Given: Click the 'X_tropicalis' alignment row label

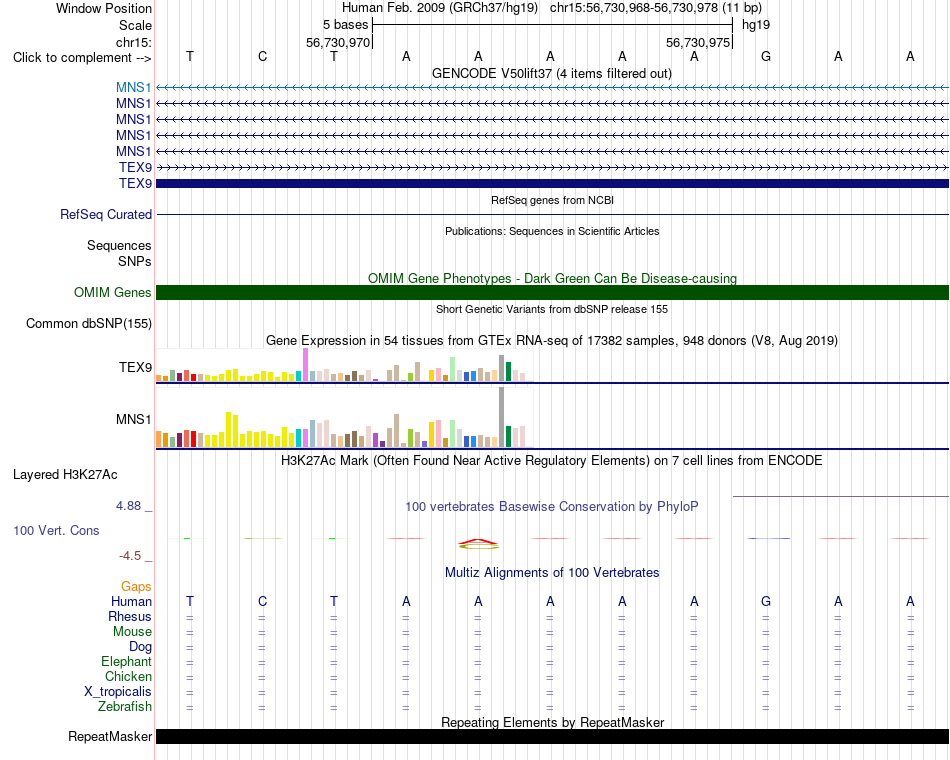Looking at the screenshot, I should 118,692.
